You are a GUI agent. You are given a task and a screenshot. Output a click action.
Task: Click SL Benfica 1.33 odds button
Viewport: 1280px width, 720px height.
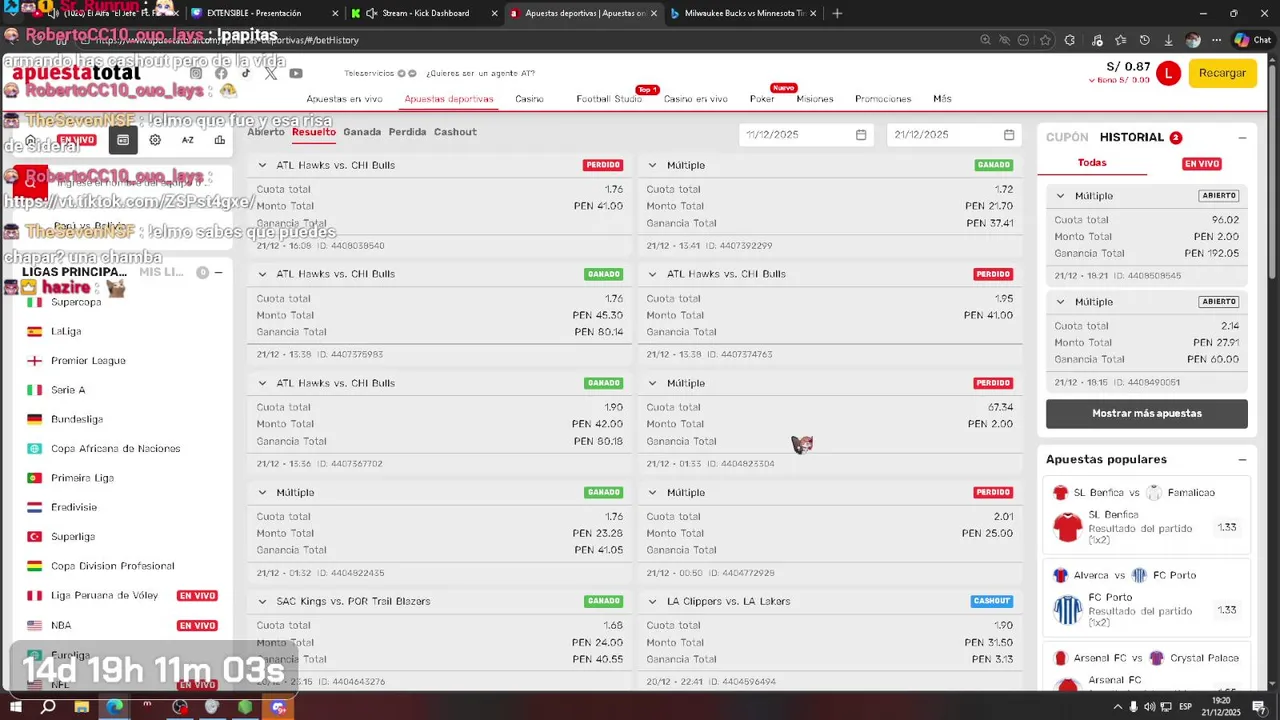click(x=1227, y=527)
